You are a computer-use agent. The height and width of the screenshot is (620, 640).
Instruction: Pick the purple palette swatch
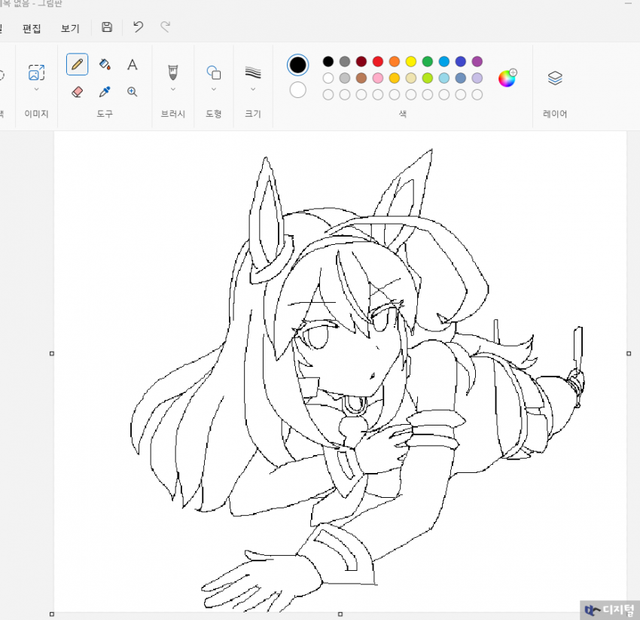point(477,62)
